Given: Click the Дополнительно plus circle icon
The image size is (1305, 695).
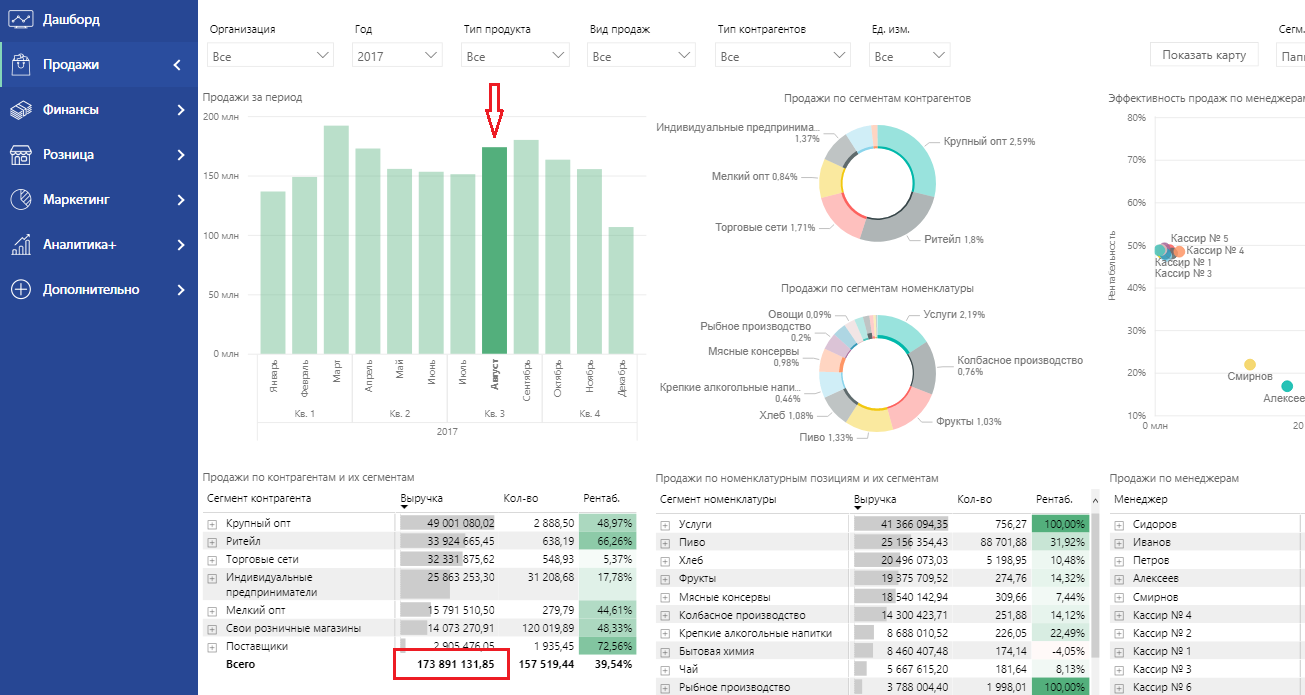Looking at the screenshot, I should [21, 290].
